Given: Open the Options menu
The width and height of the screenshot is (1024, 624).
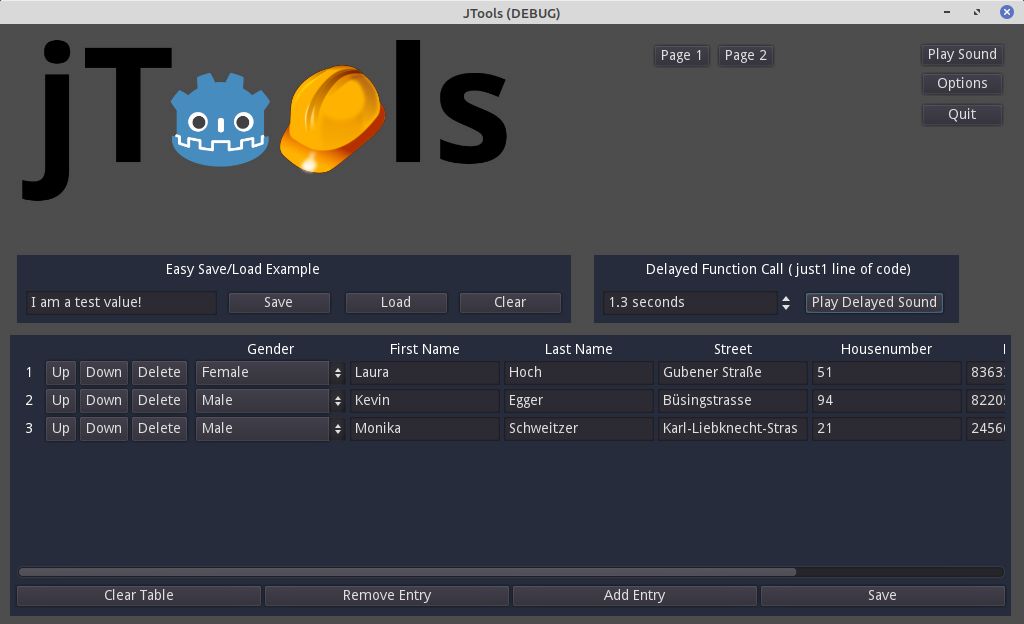Looking at the screenshot, I should coord(962,84).
